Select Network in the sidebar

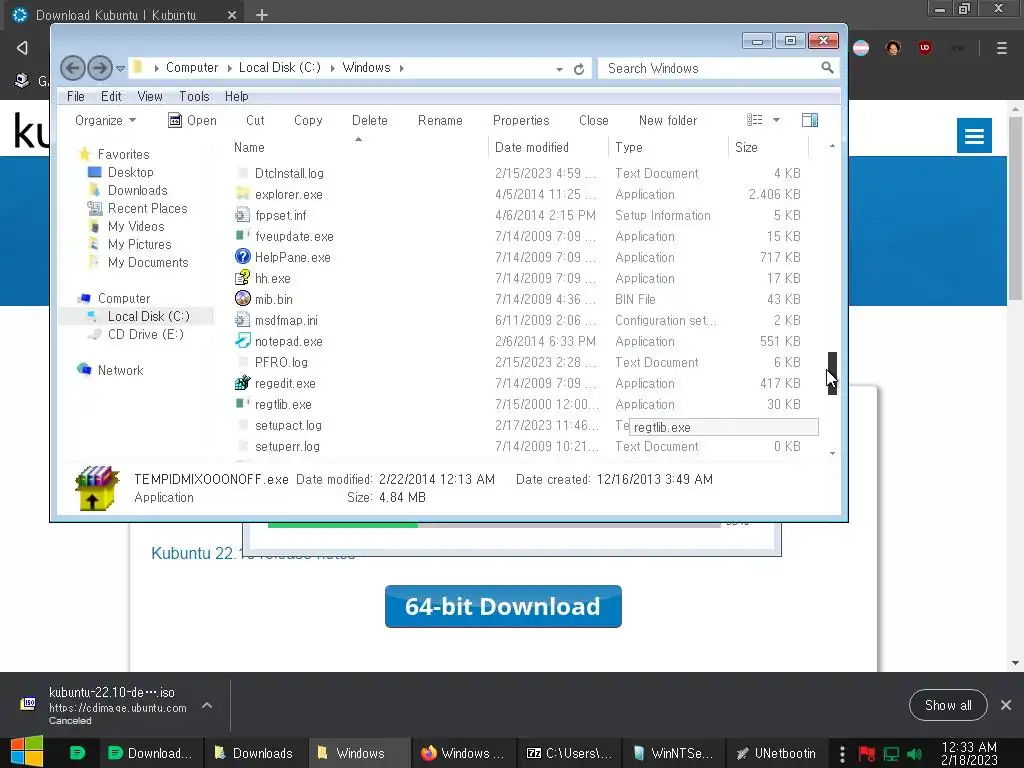point(120,370)
